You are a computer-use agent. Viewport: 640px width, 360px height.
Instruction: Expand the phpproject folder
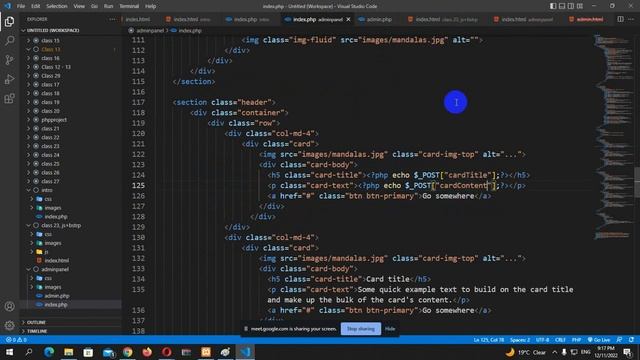click(54, 120)
